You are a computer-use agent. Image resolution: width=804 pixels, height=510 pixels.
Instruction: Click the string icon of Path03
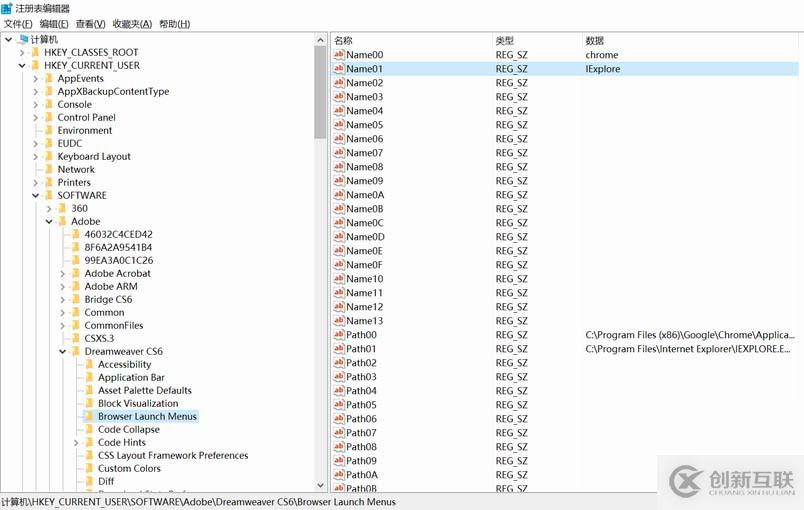pos(339,376)
